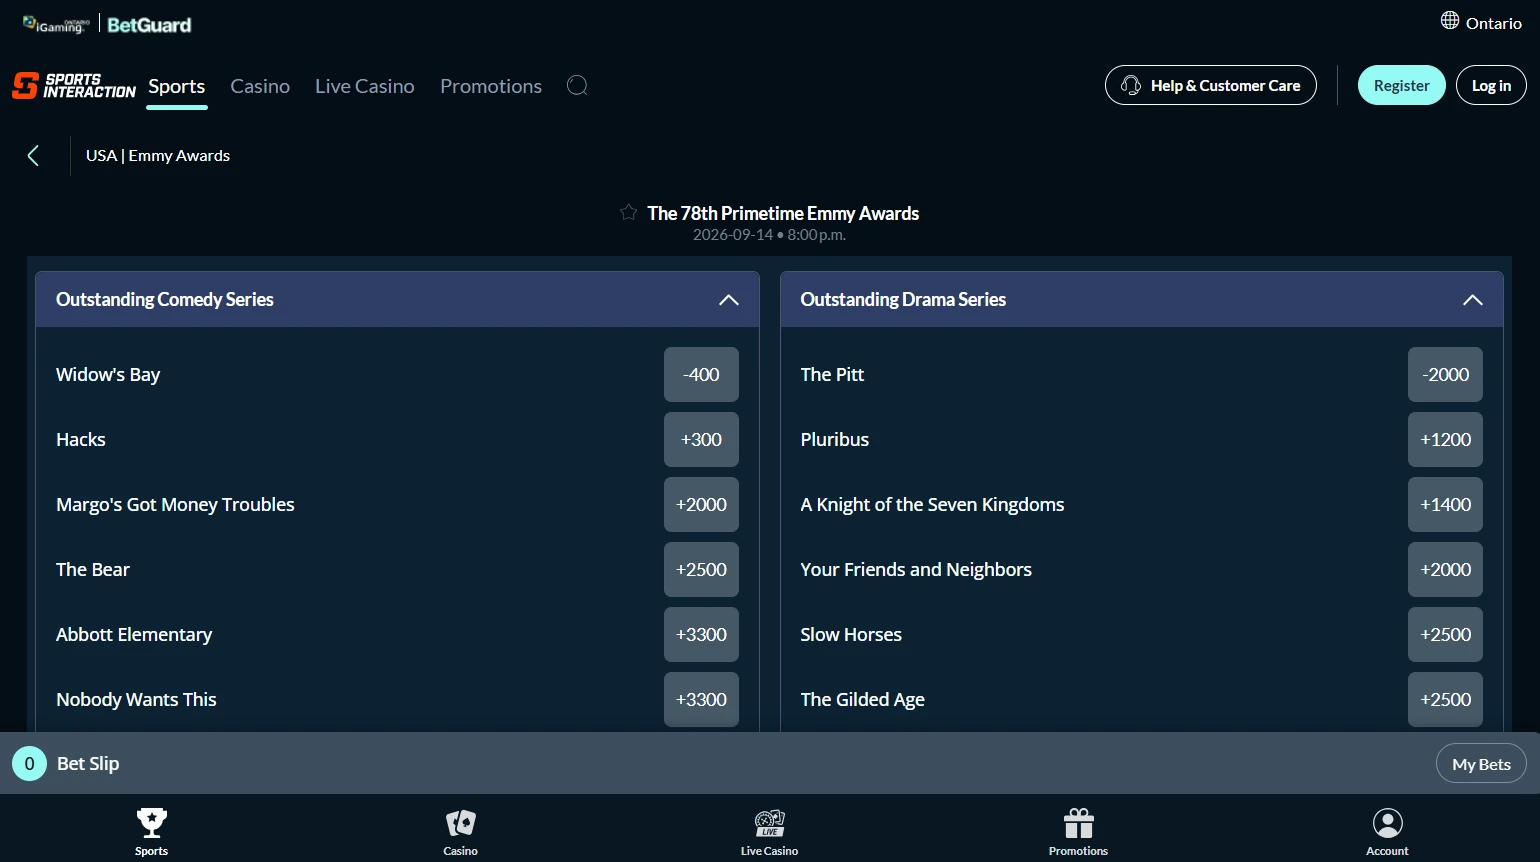
Task: Open the Bet Slip bar
Action: point(770,764)
